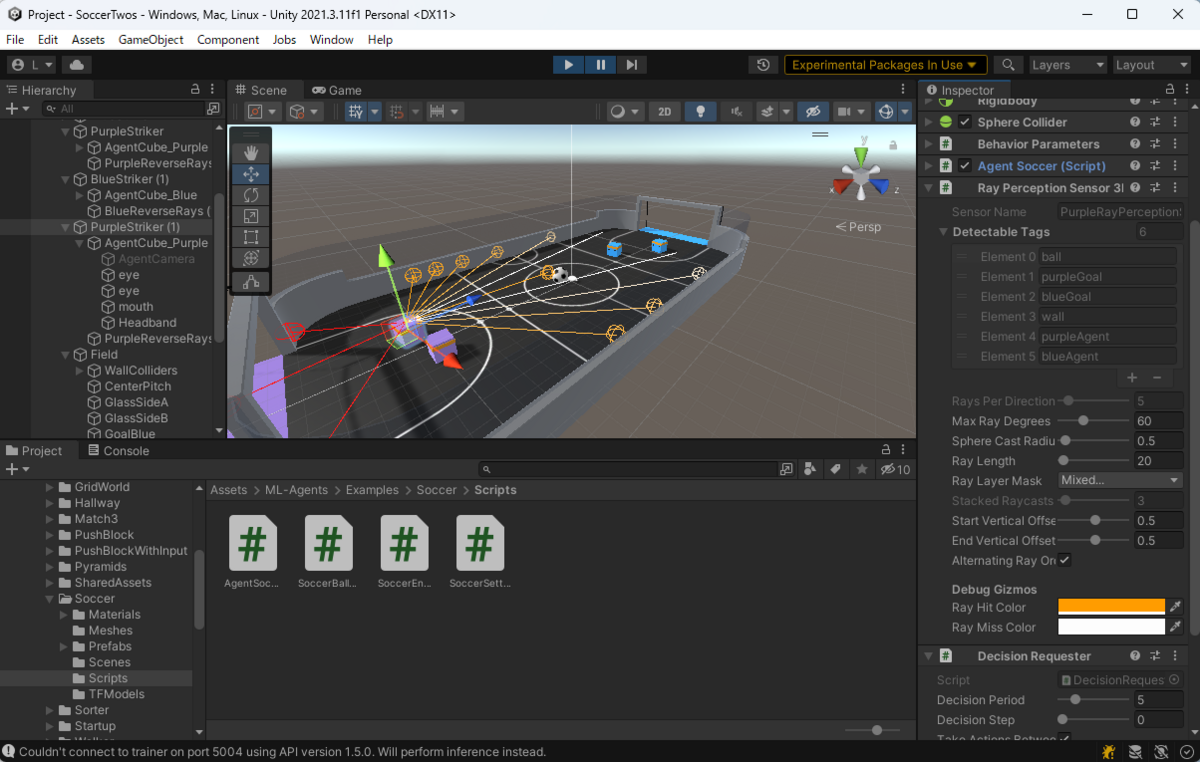Select the Hand view tool in Scene
The height and width of the screenshot is (762, 1200).
(251, 152)
